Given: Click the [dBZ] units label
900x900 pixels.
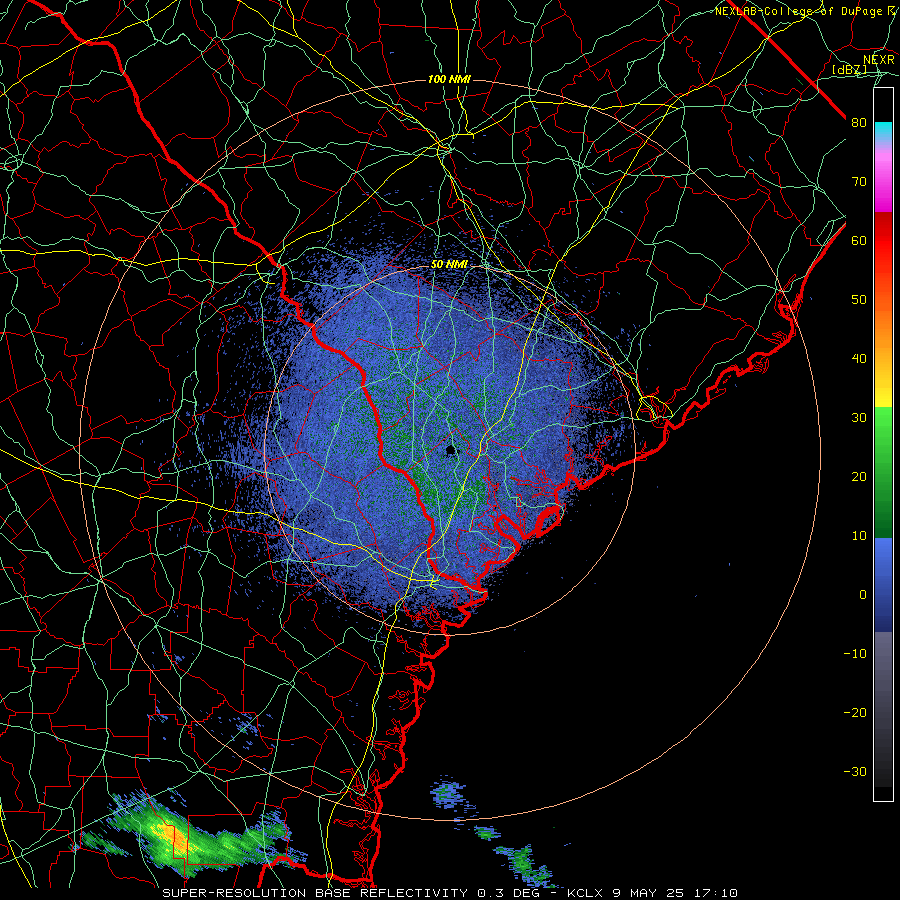Looking at the screenshot, I should point(849,69).
